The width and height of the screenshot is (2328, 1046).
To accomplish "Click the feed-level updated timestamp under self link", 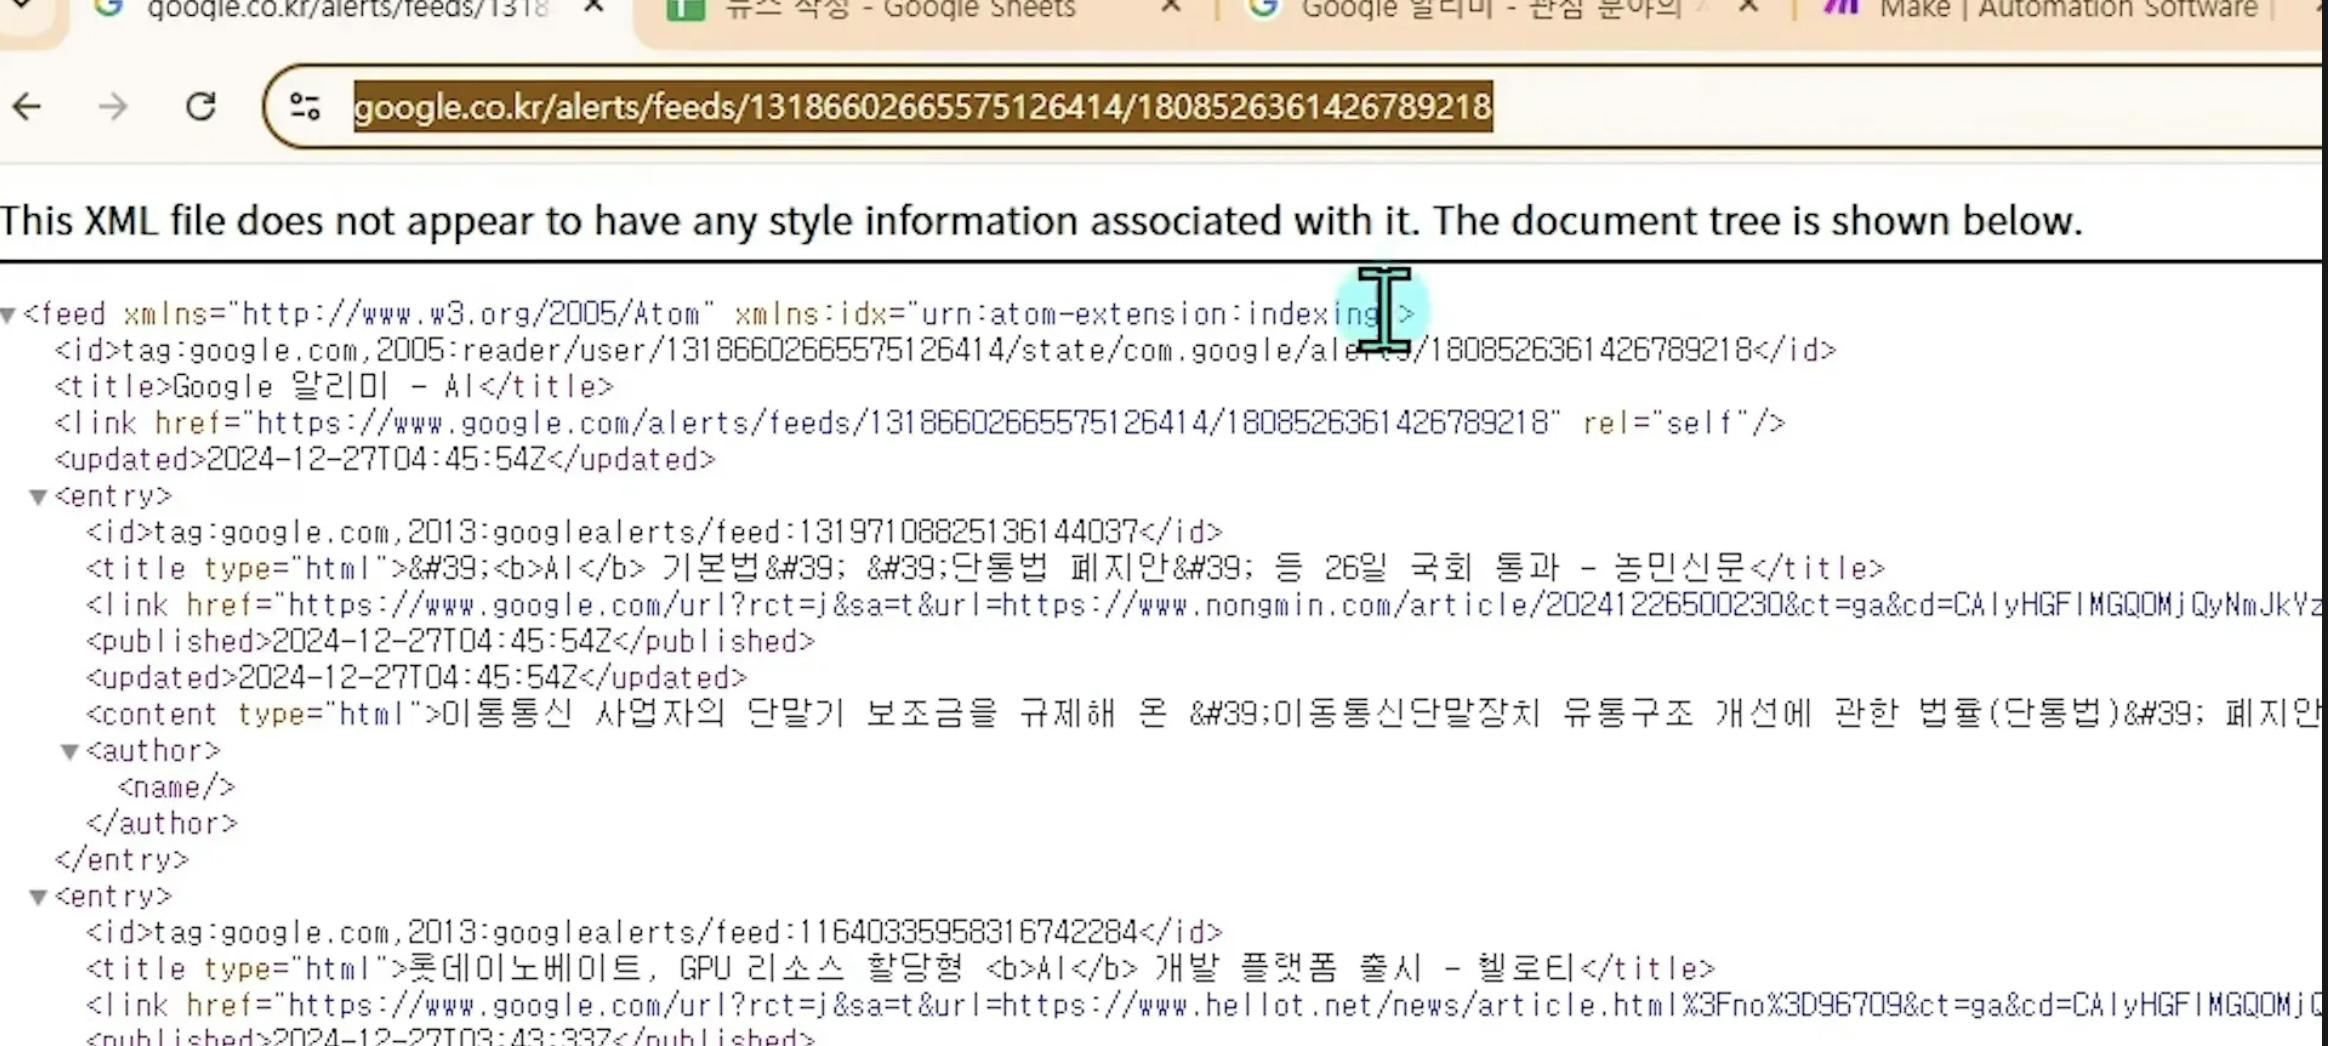I will tap(385, 459).
